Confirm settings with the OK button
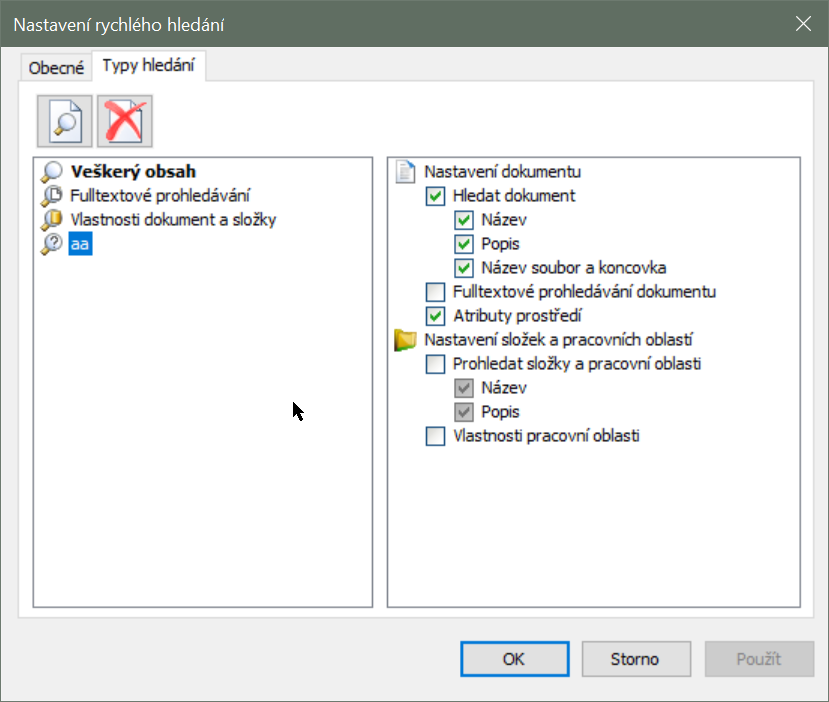Image resolution: width=829 pixels, height=702 pixels. pos(514,659)
